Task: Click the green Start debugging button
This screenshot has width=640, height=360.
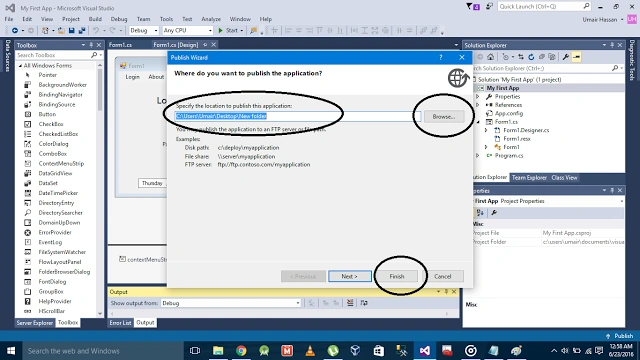Action: pos(230,31)
